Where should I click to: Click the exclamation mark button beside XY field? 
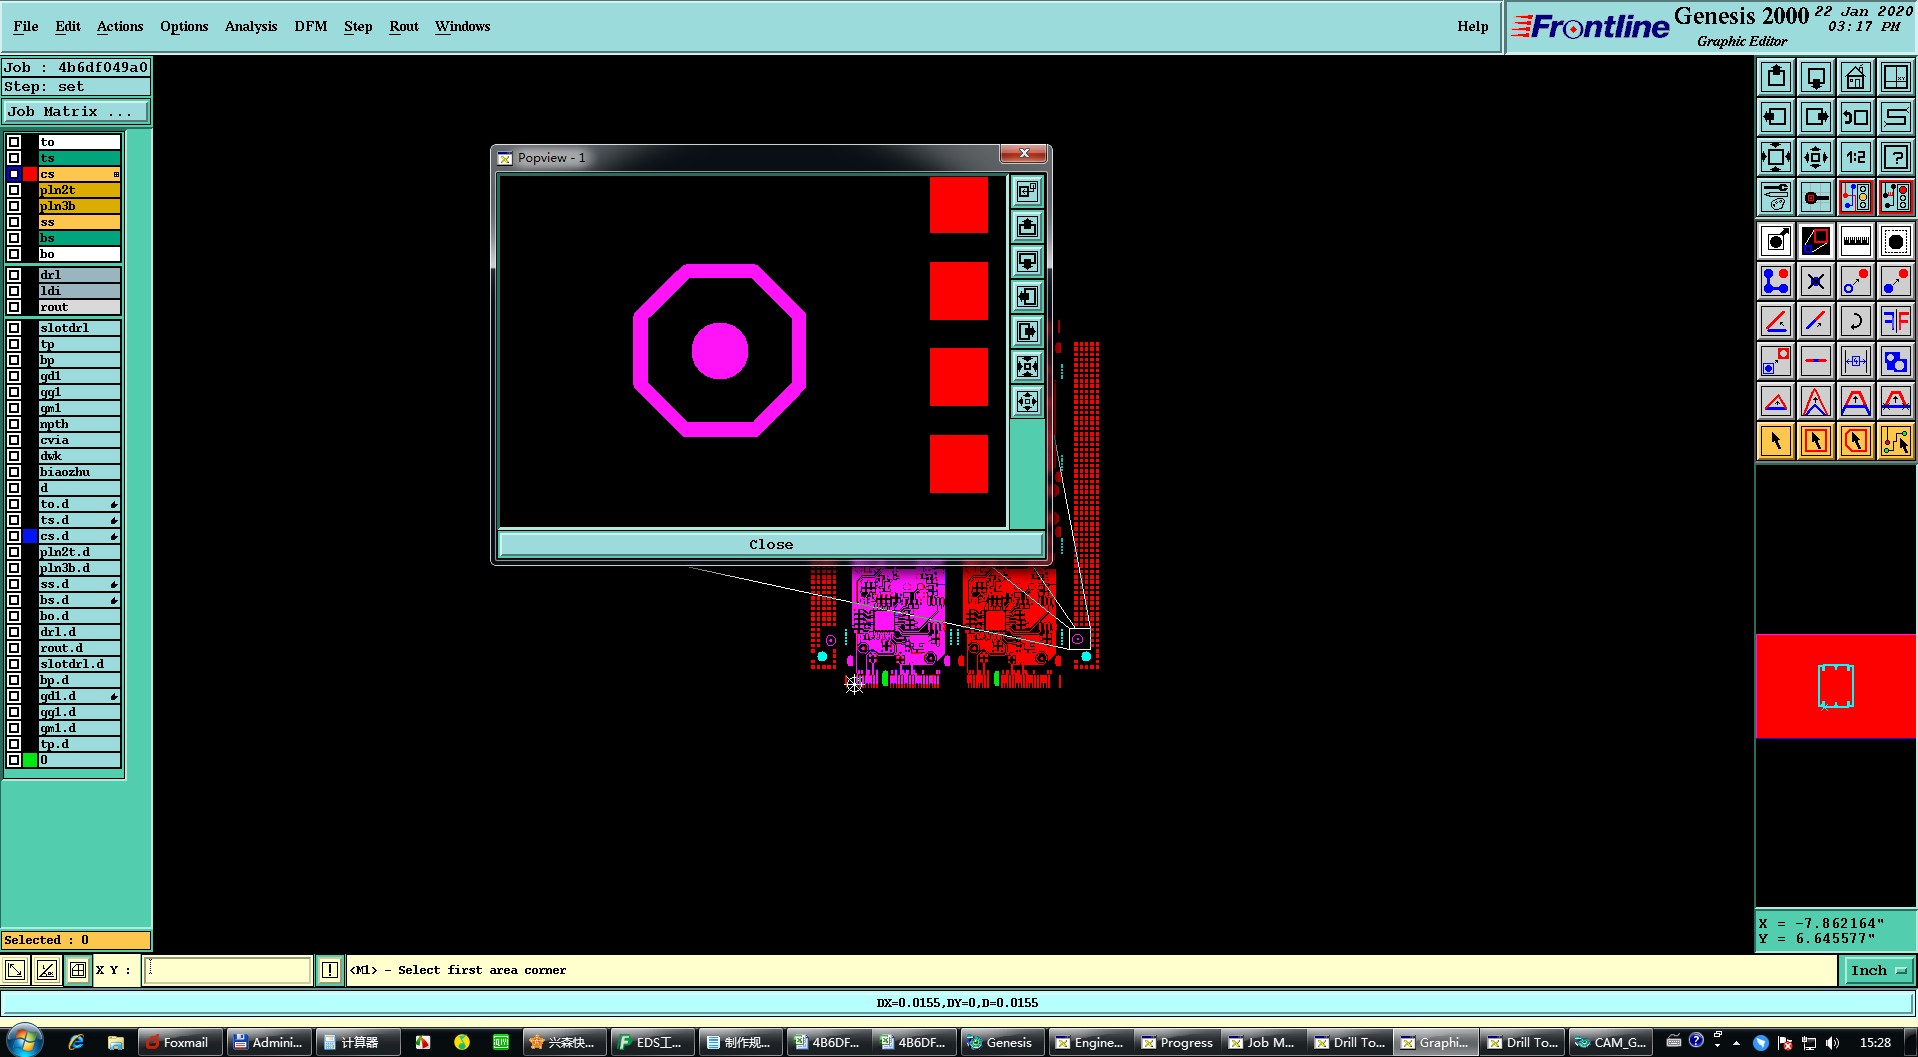(x=330, y=970)
